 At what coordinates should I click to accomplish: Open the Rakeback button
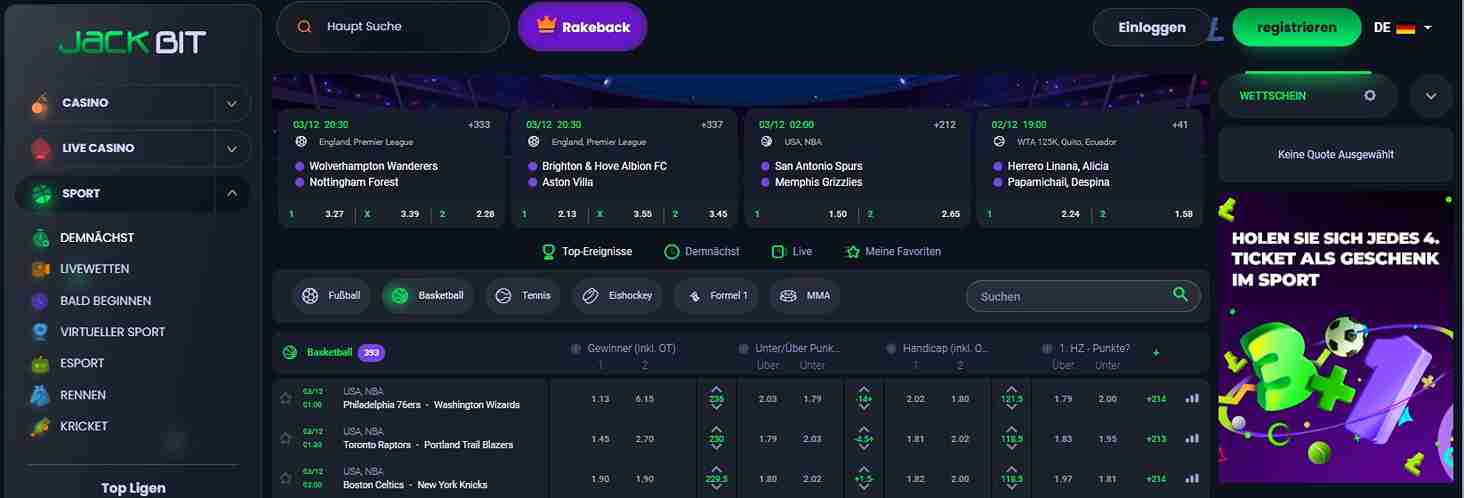[x=583, y=27]
